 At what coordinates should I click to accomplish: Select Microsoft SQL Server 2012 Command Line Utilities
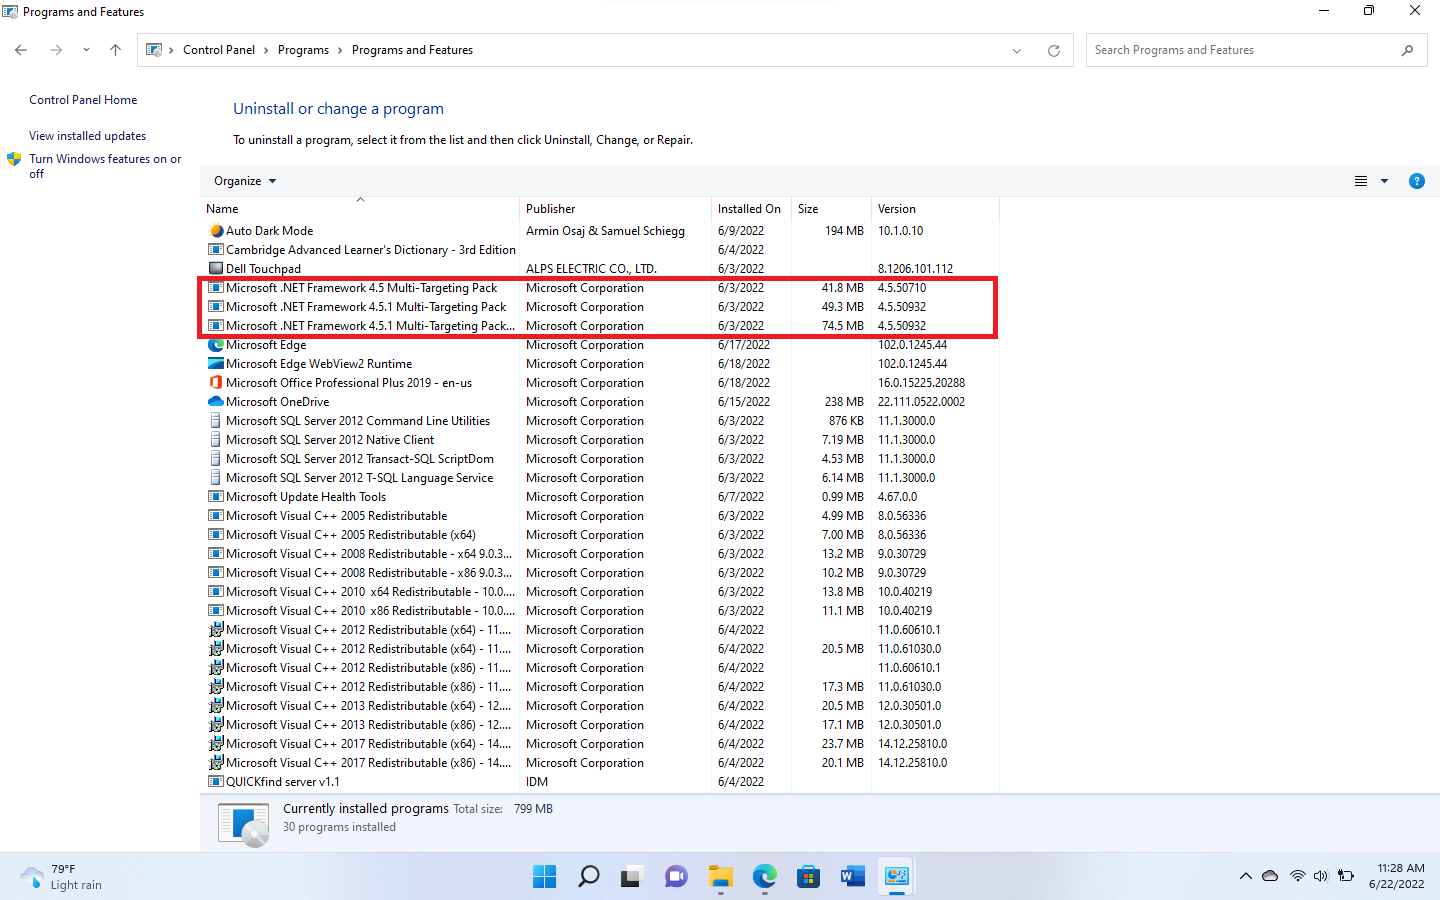point(358,421)
